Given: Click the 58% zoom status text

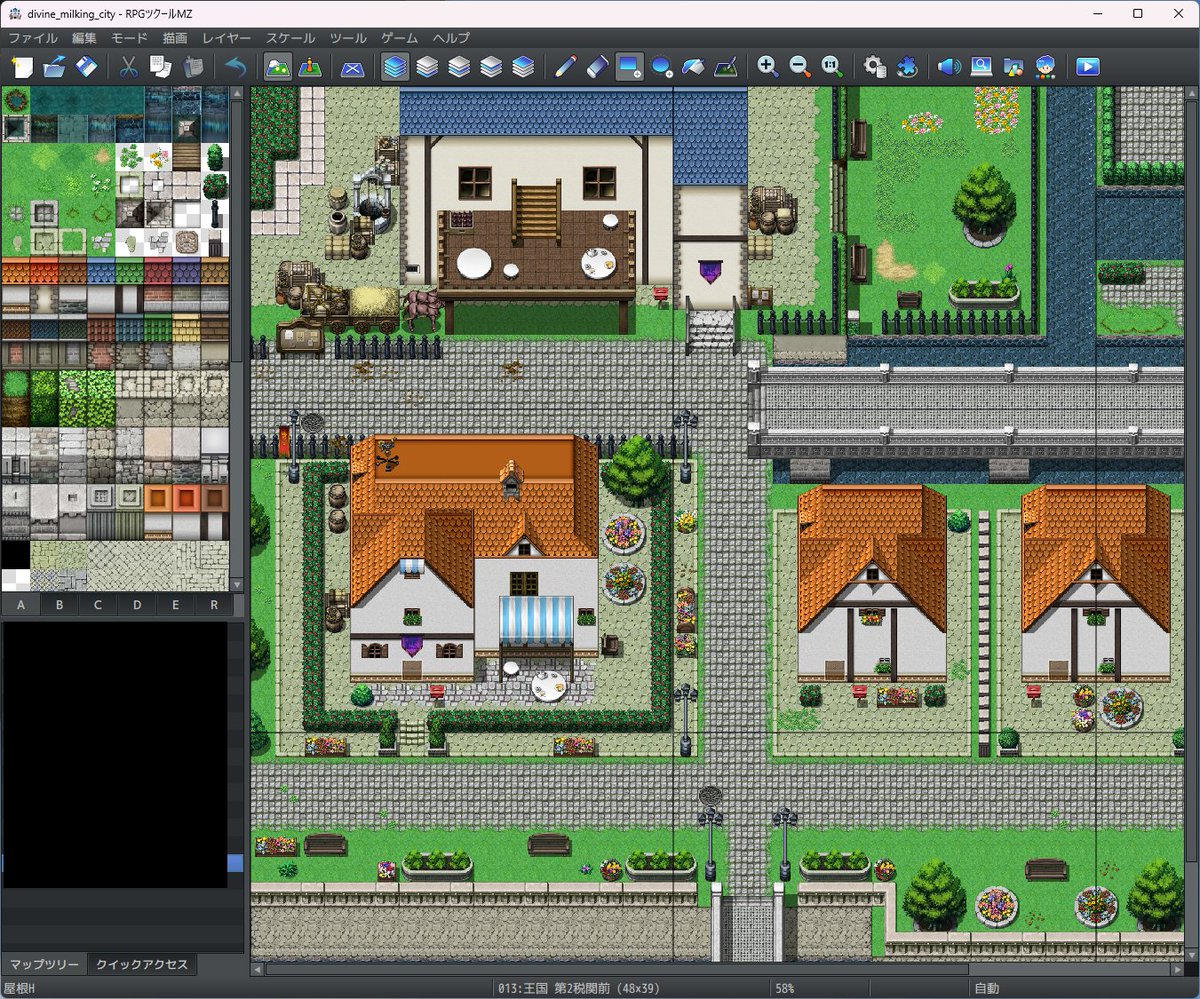Looking at the screenshot, I should tap(784, 989).
